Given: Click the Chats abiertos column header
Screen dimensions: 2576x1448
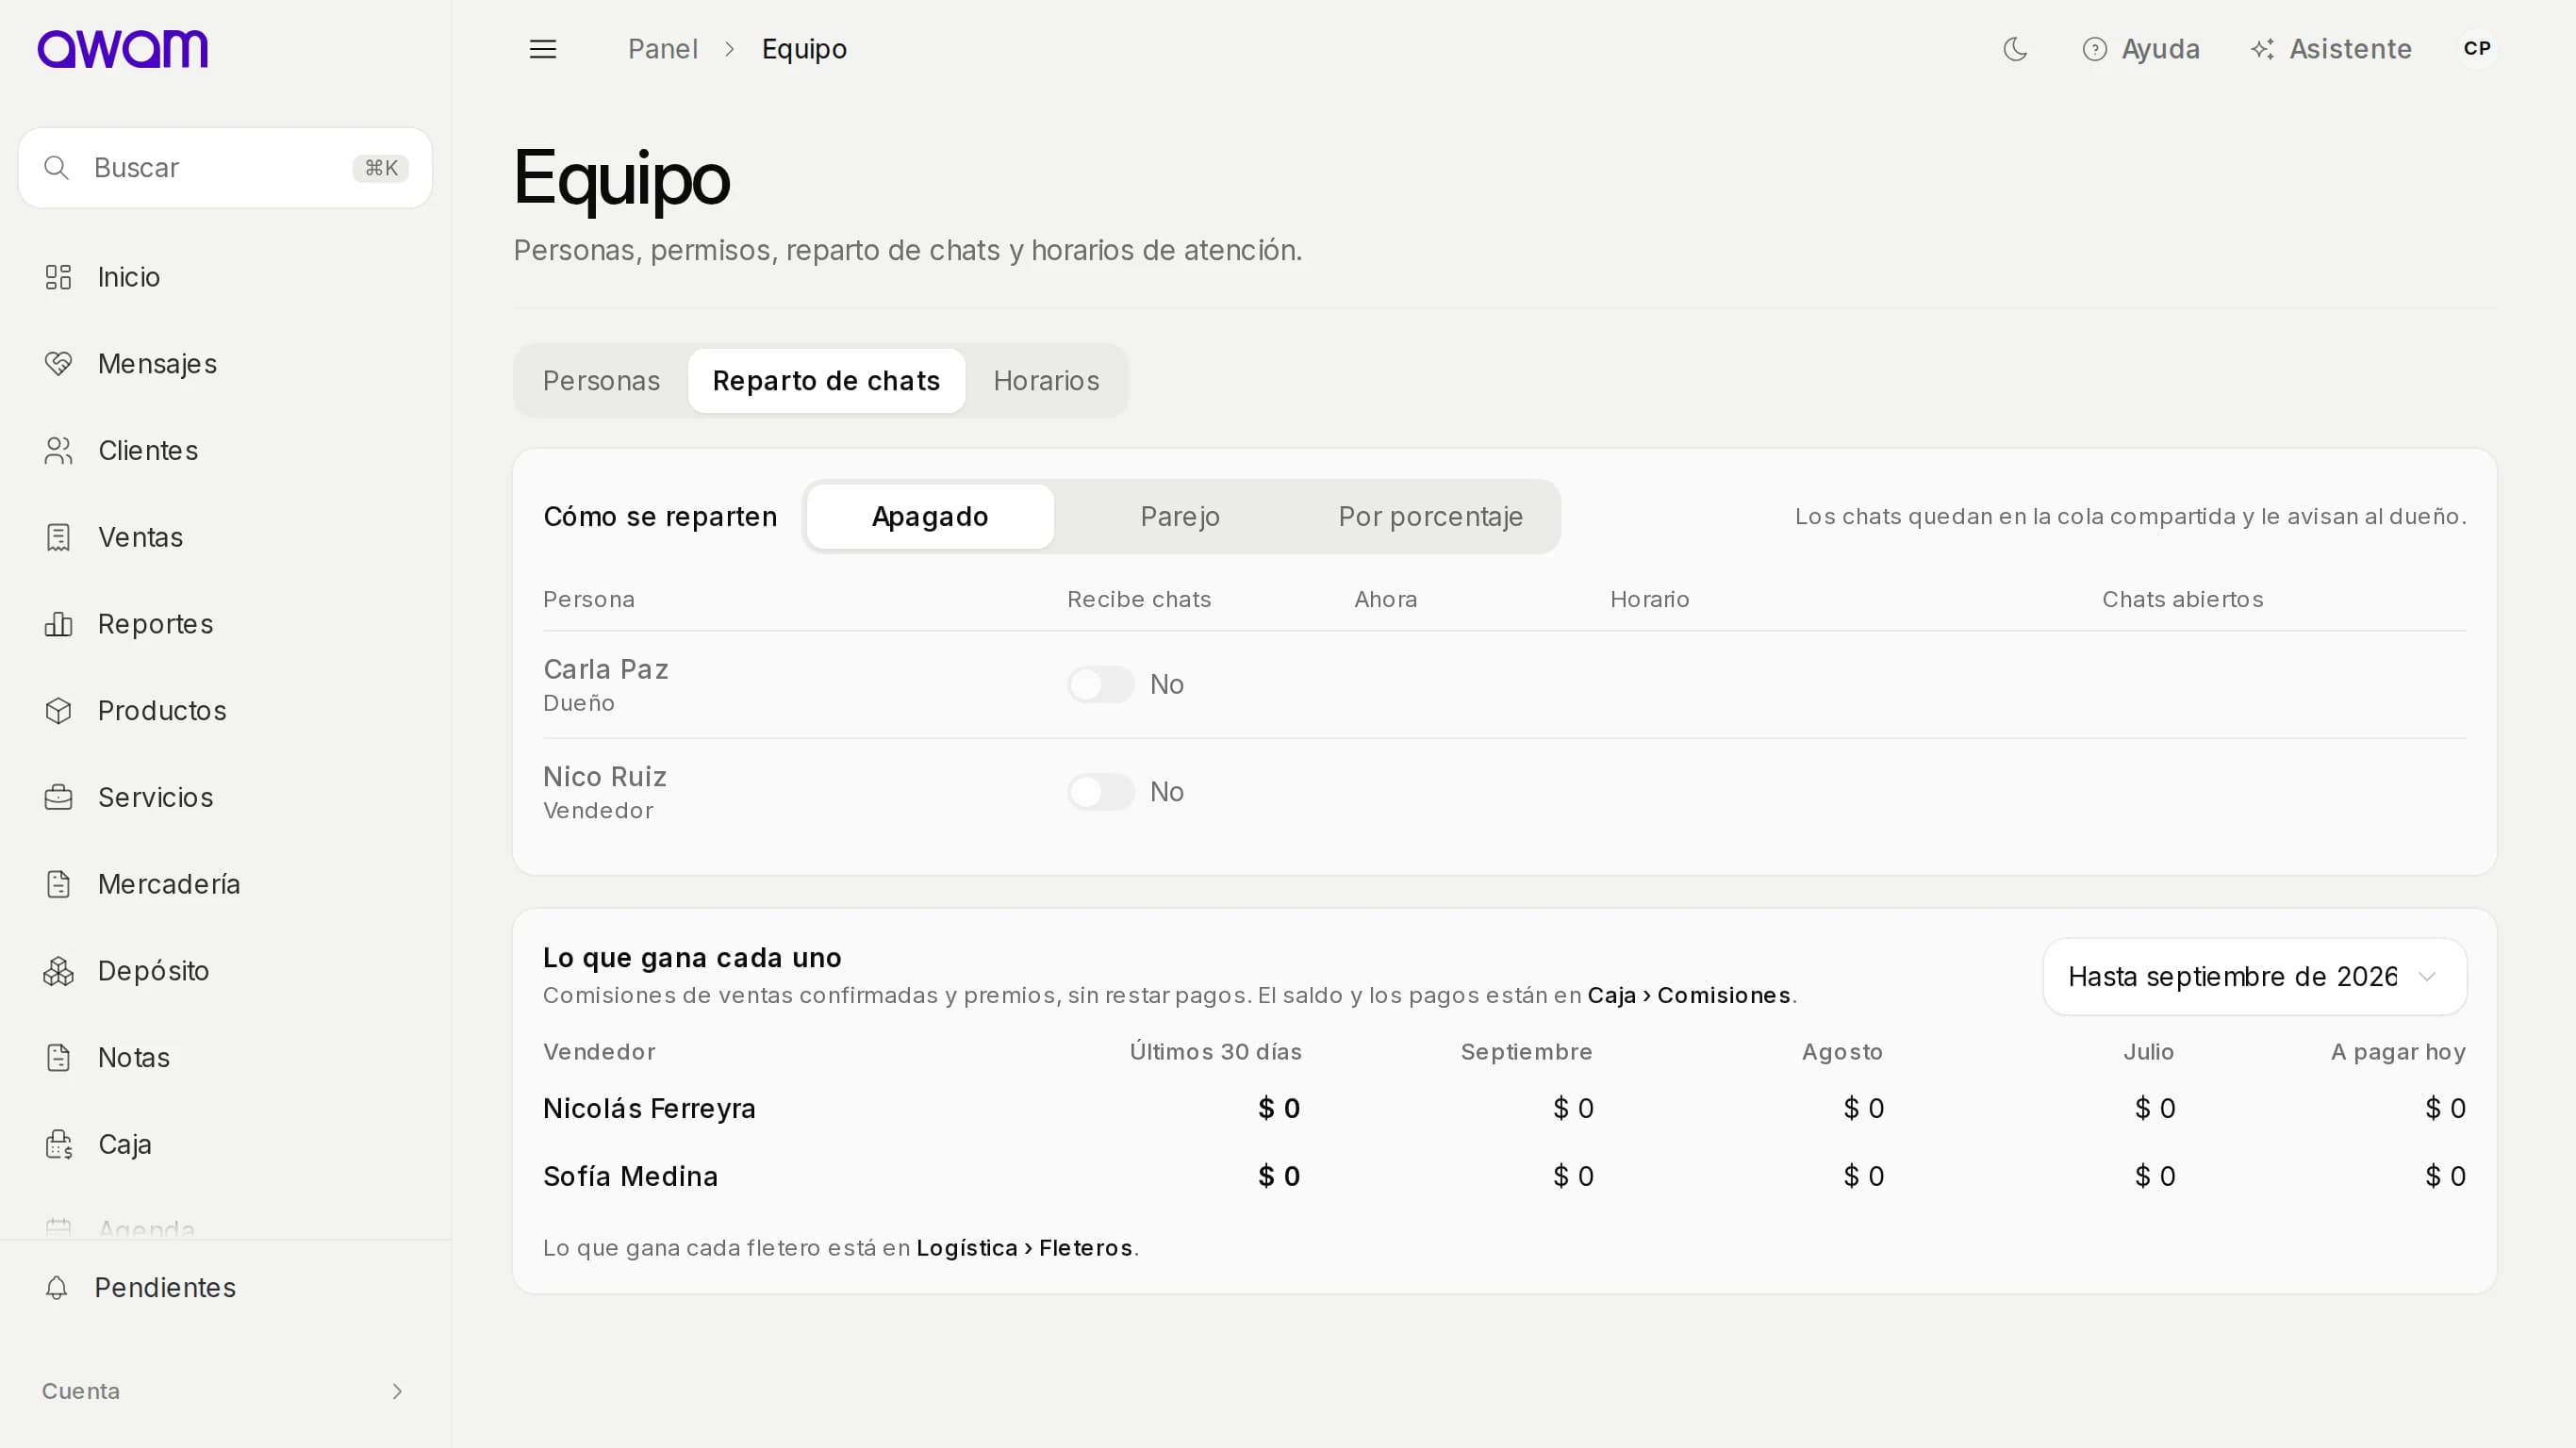Looking at the screenshot, I should (x=2182, y=600).
